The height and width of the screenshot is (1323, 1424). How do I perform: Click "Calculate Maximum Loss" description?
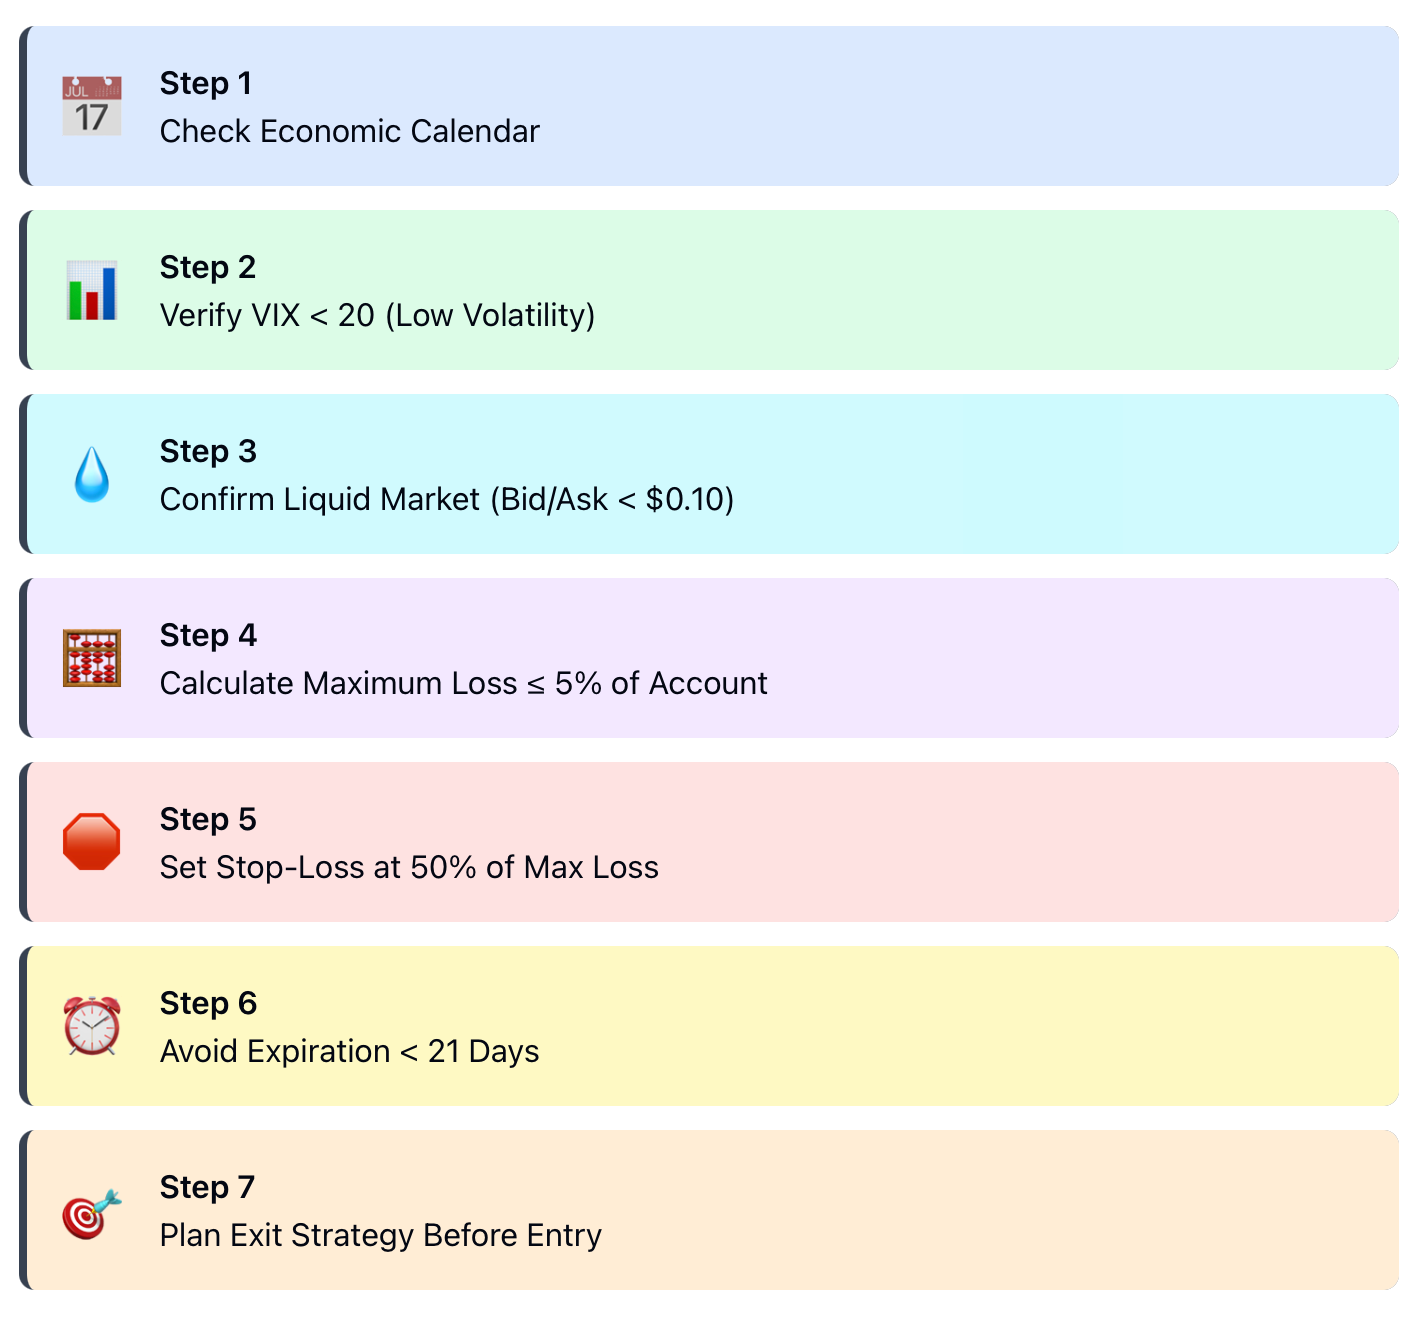464,683
